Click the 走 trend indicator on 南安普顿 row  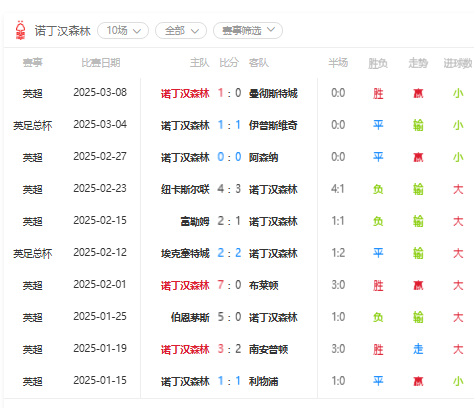[418, 349]
